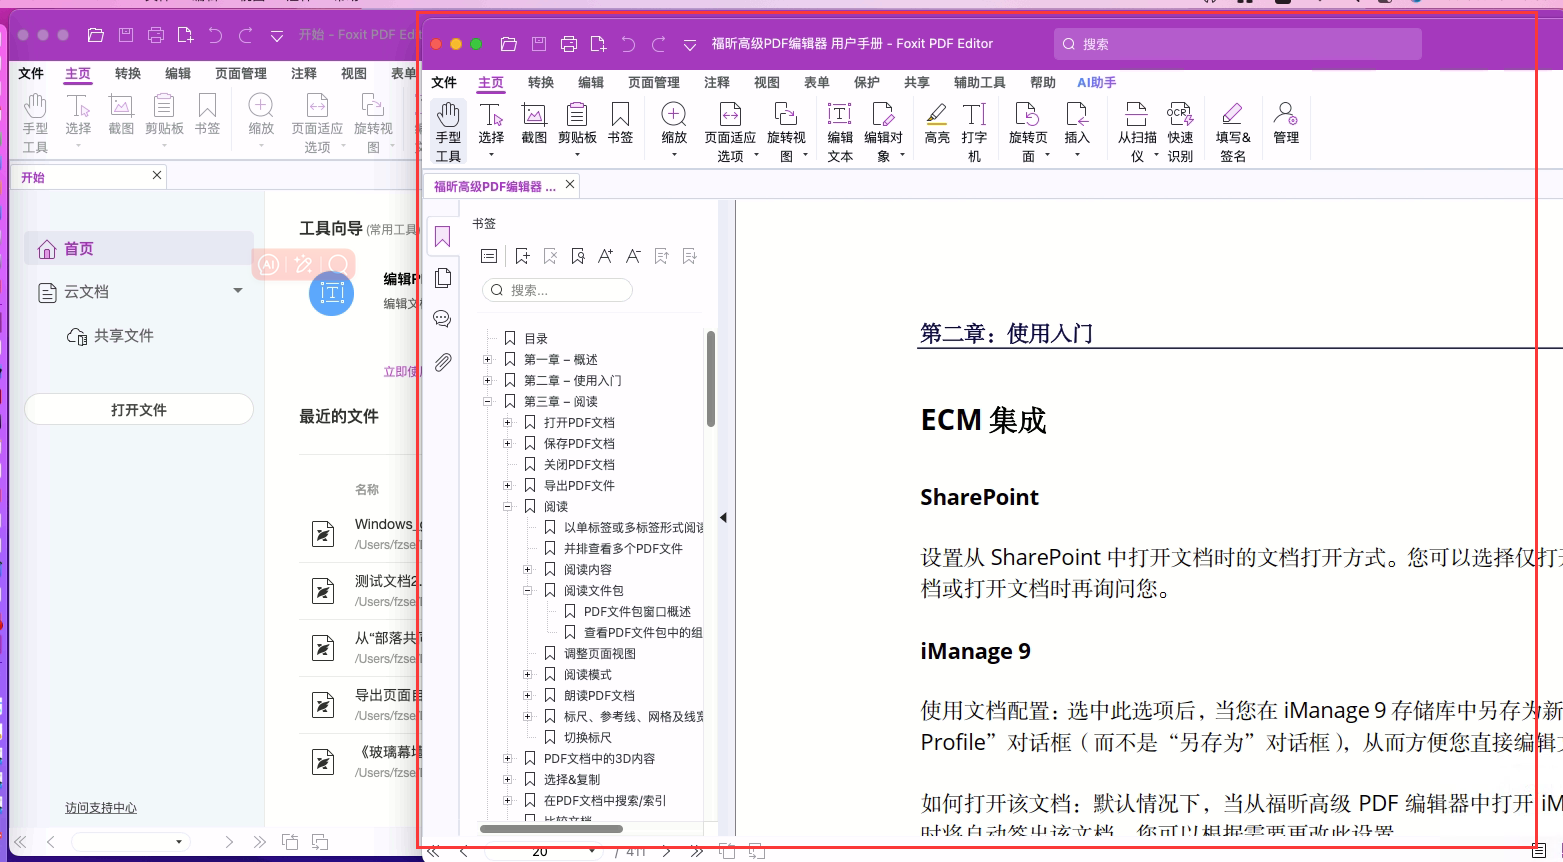Open the pages panel from the side strip
The height and width of the screenshot is (862, 1563).
pos(443,278)
